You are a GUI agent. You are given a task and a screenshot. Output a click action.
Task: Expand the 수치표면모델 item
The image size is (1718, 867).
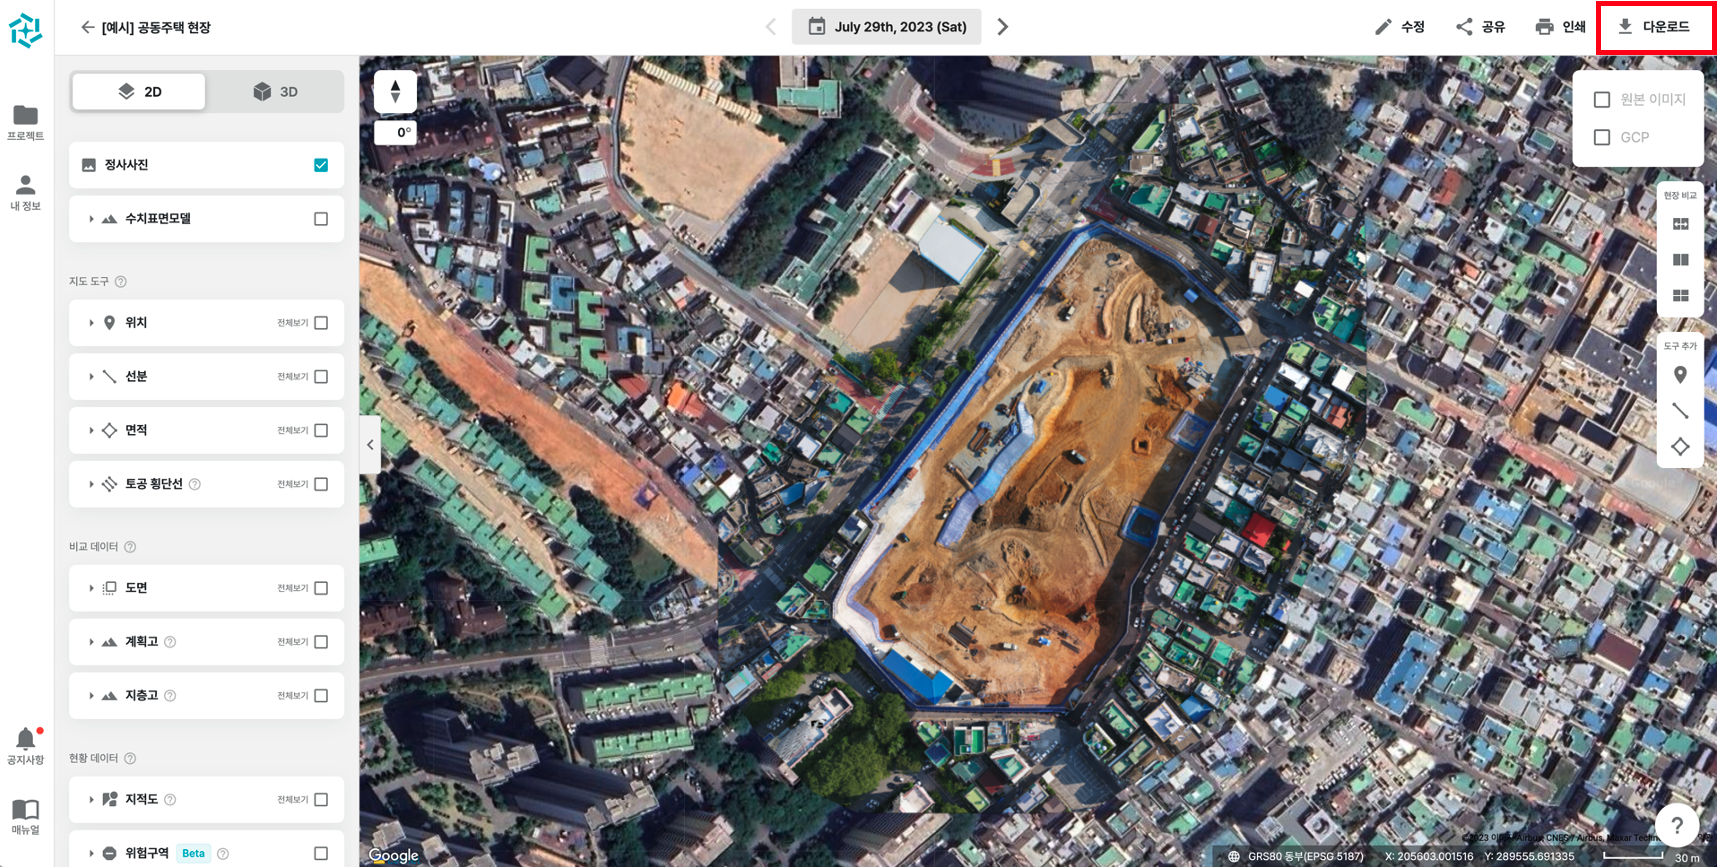point(91,219)
